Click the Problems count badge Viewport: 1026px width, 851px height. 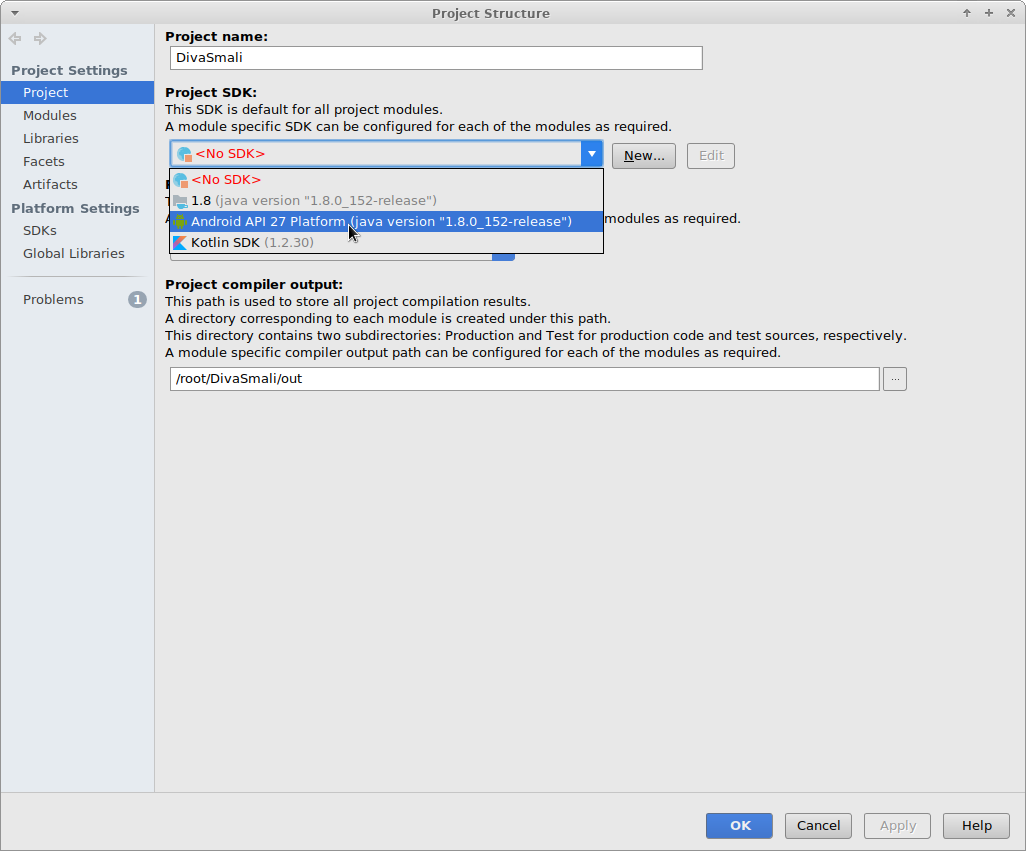(x=137, y=300)
